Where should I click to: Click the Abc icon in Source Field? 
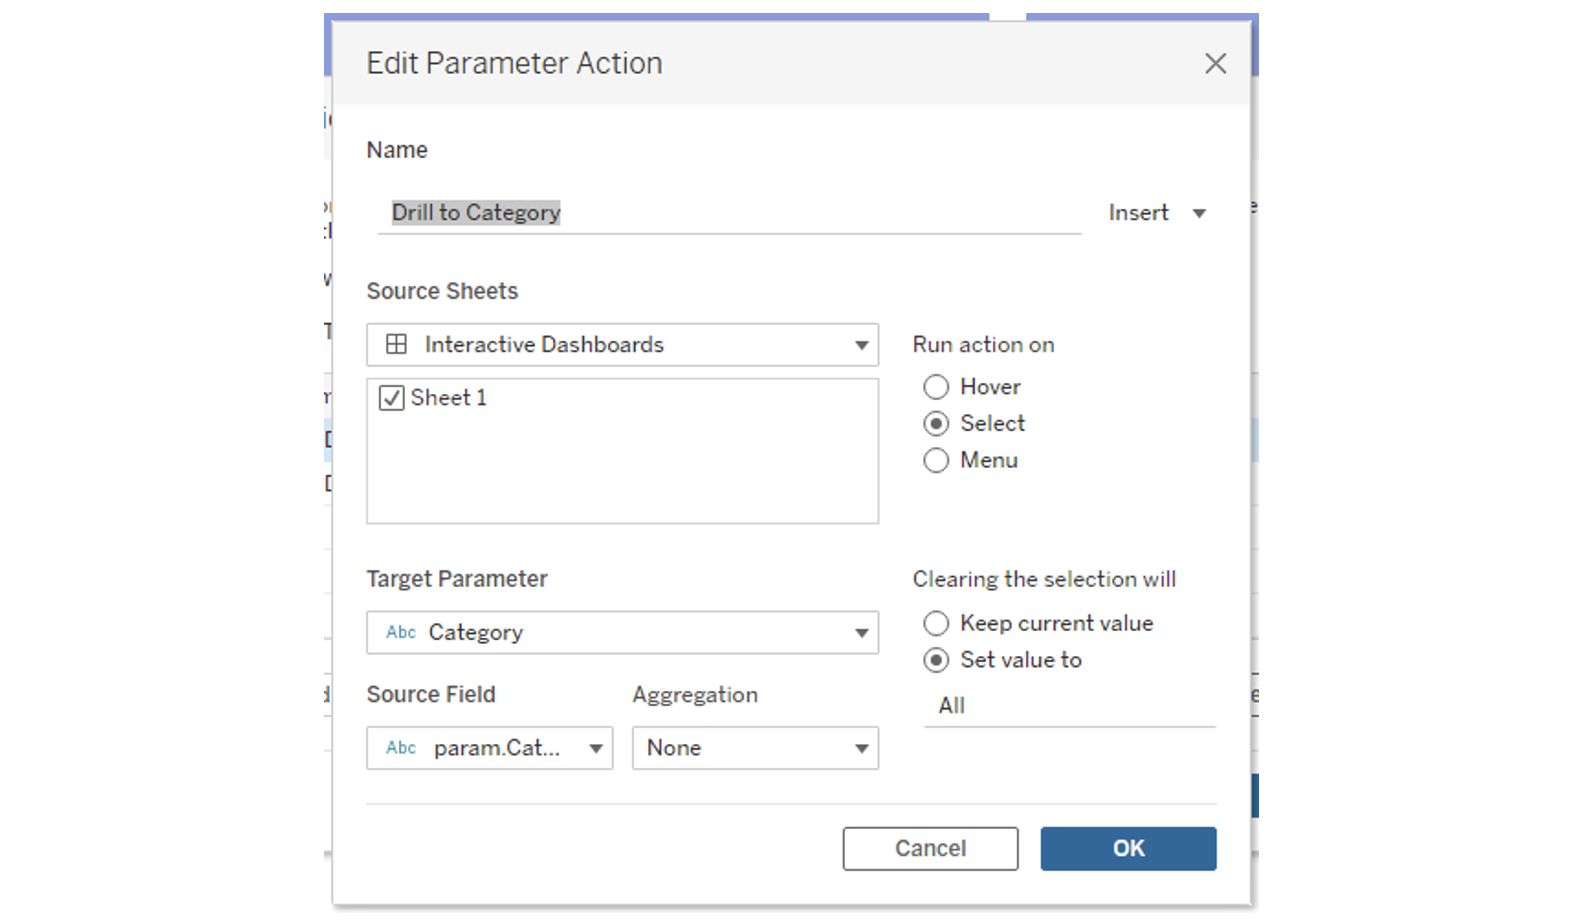pos(401,748)
